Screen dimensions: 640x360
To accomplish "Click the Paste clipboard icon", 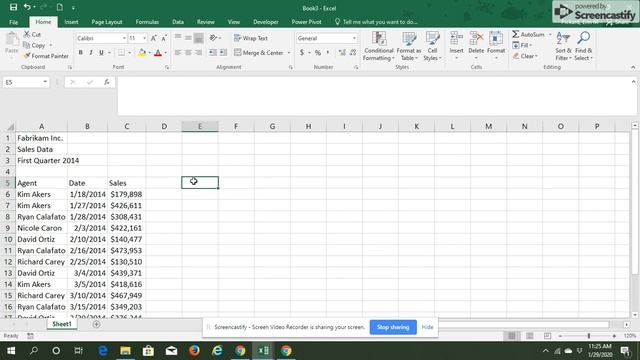I will (11, 40).
